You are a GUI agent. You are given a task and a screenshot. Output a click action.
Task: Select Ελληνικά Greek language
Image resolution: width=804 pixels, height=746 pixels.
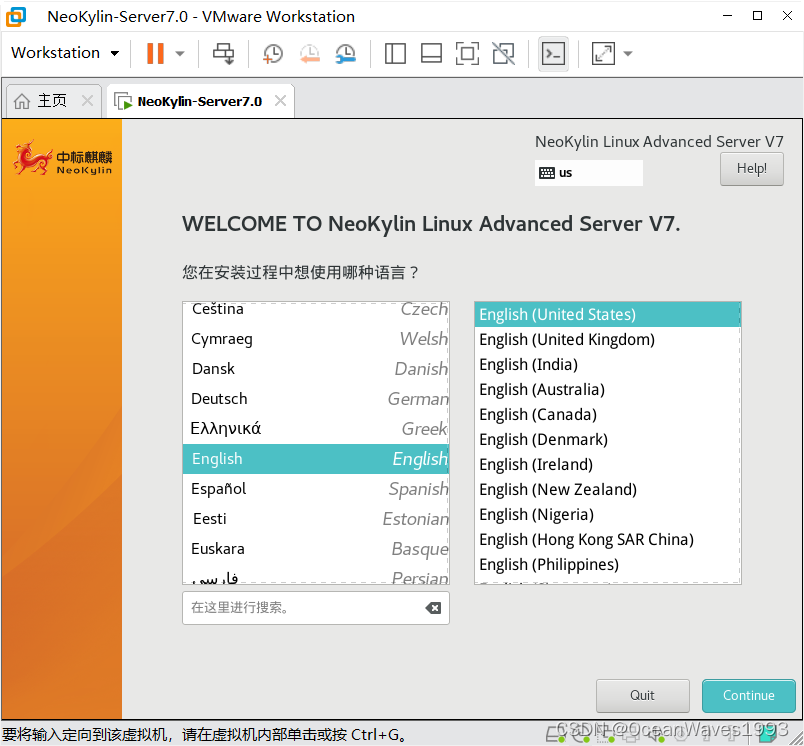point(316,429)
